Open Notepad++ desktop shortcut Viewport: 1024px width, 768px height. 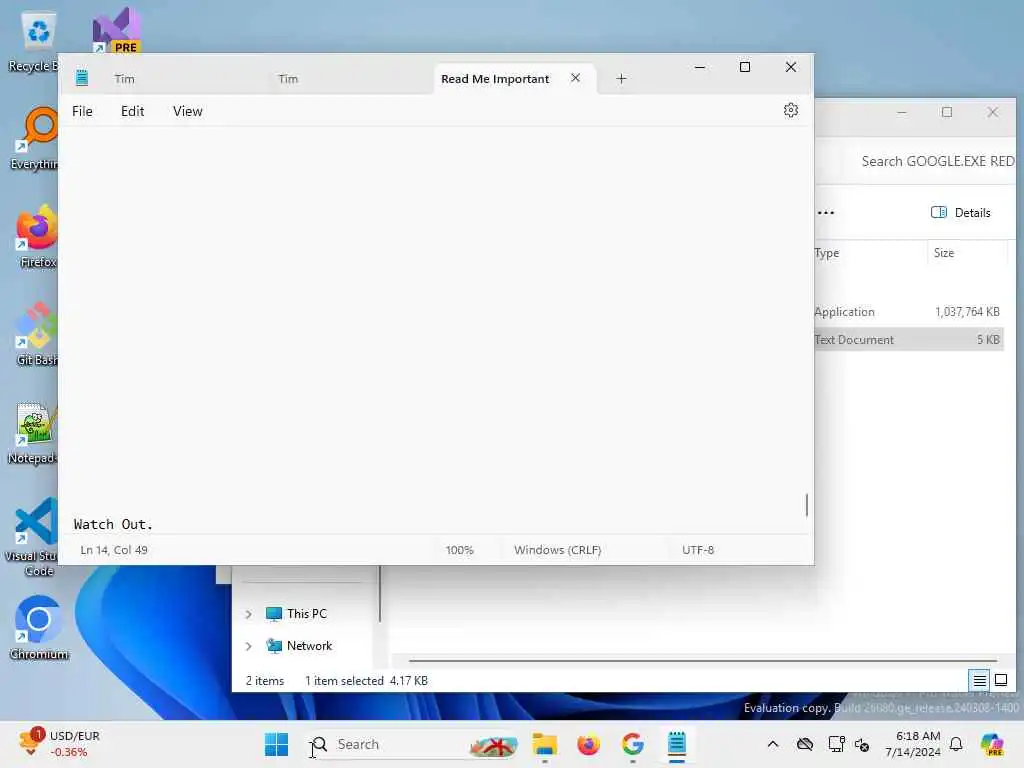point(33,433)
